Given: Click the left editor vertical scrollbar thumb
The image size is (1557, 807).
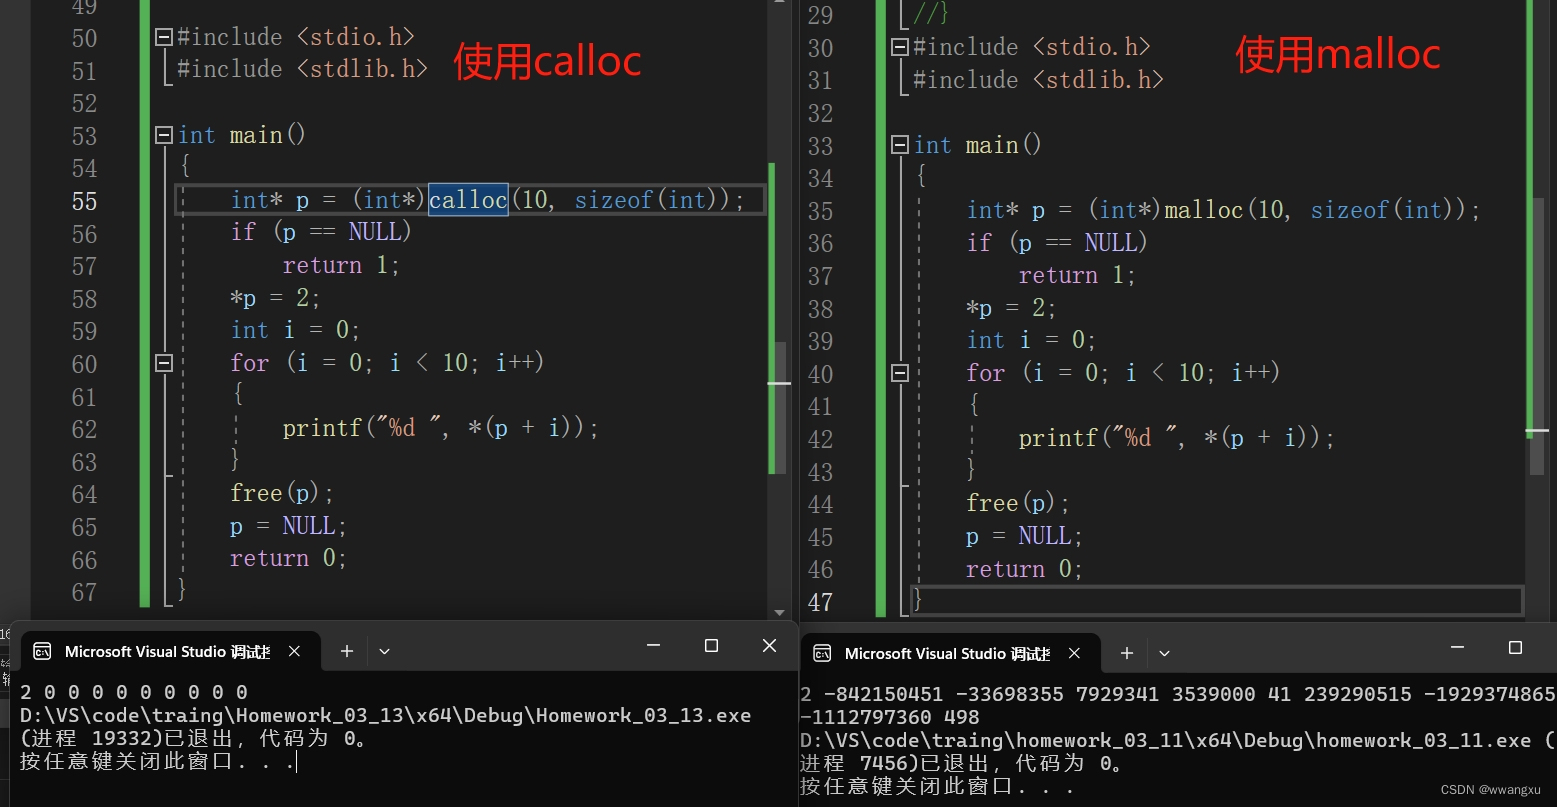Looking at the screenshot, I should click(x=779, y=407).
